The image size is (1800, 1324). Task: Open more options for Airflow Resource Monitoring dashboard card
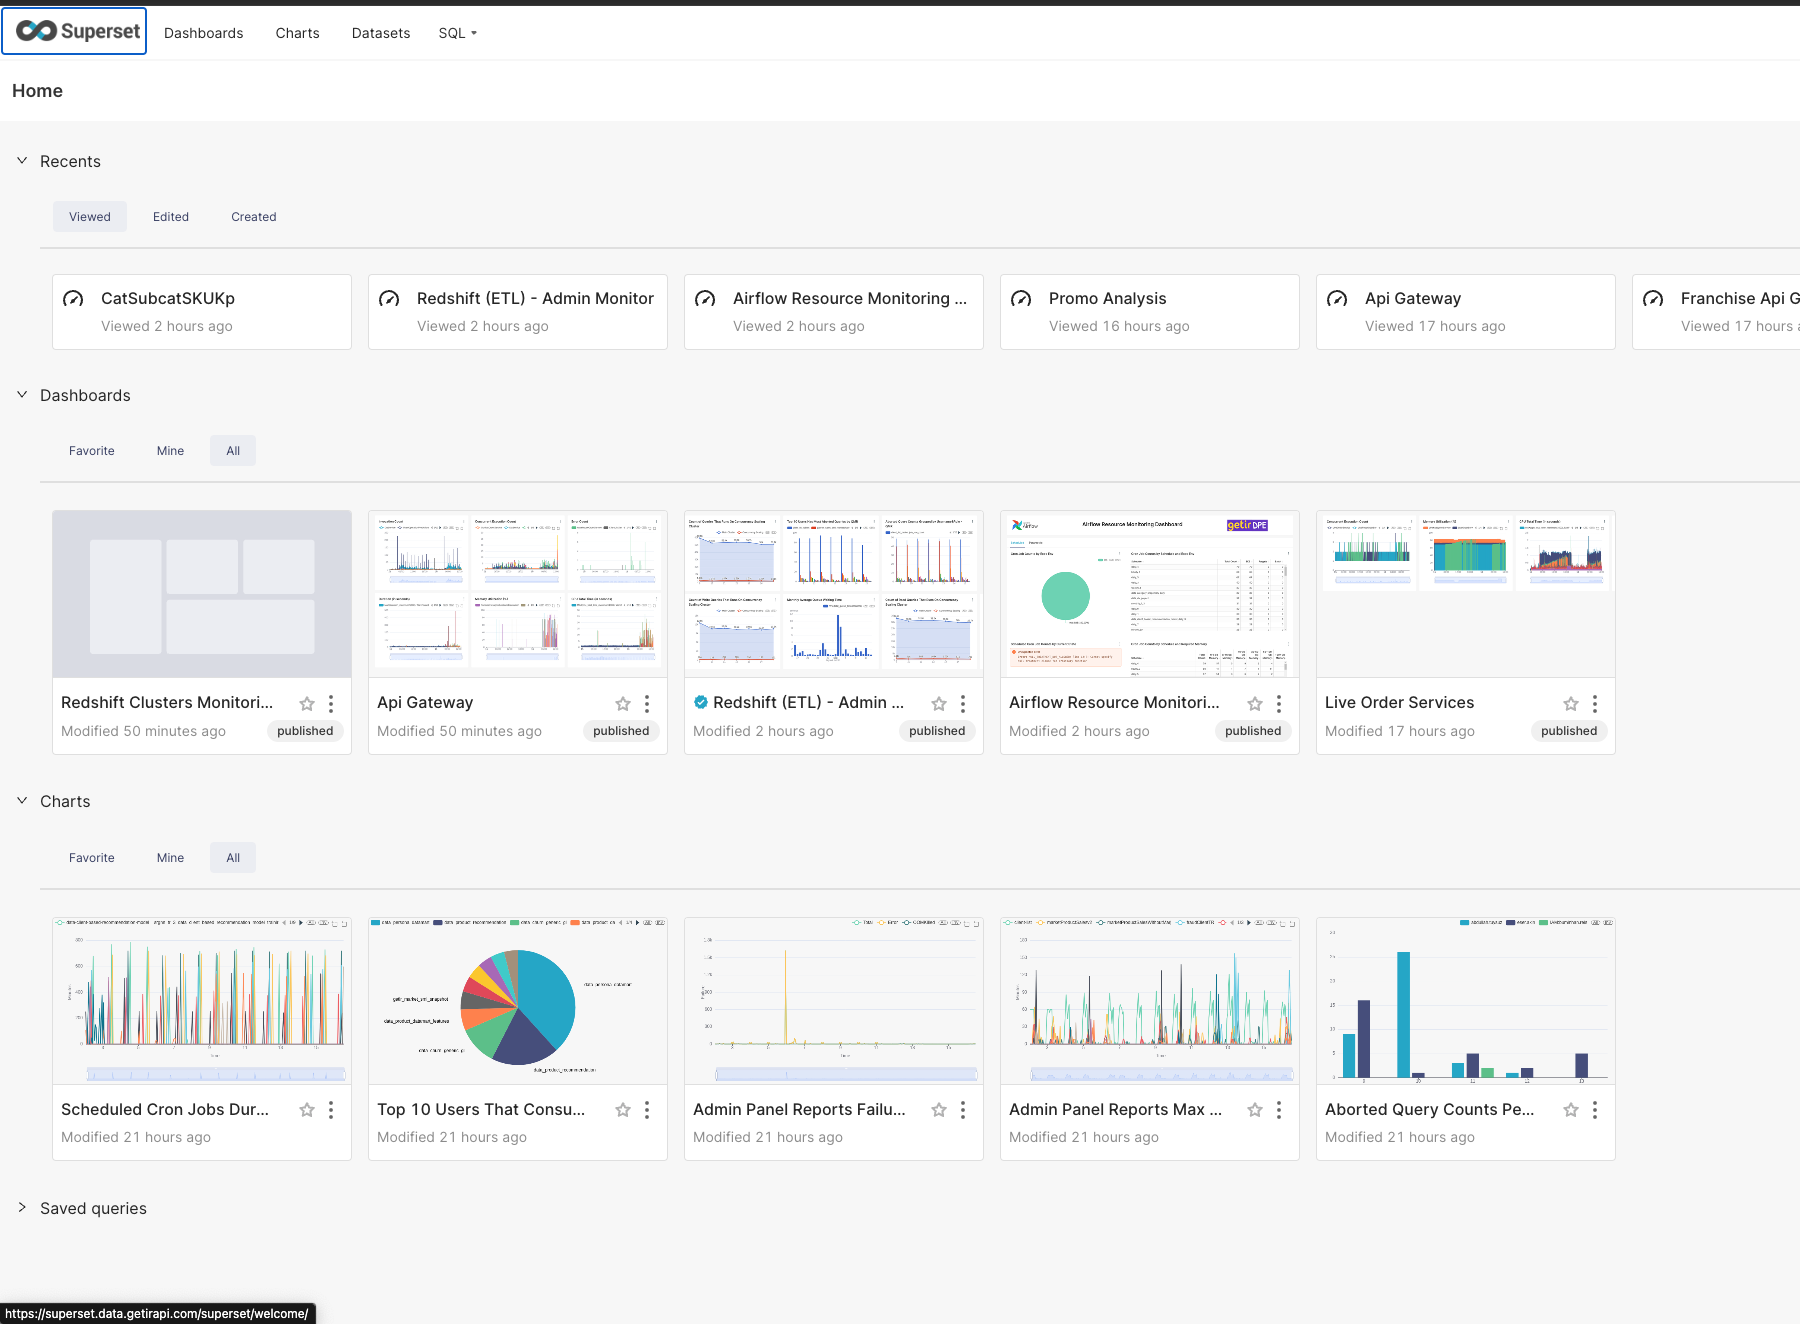pos(1279,704)
